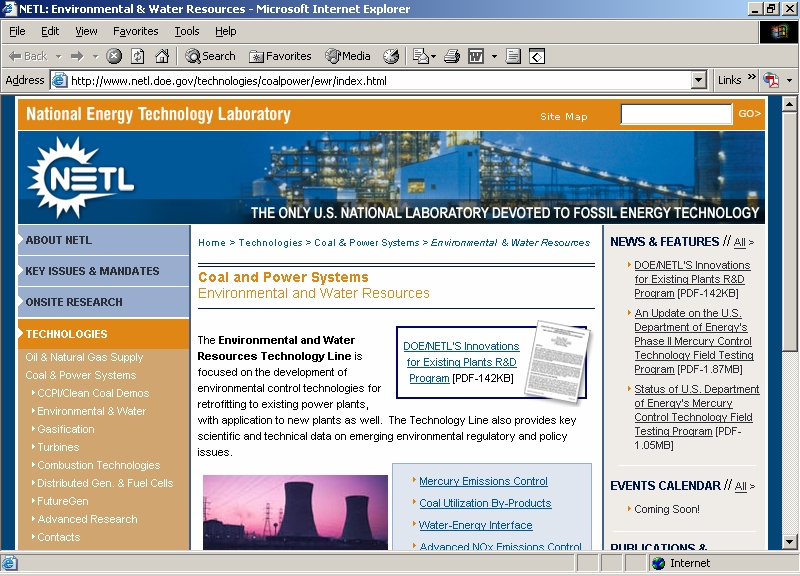The image size is (800, 576).
Task: Print the page with printer icon
Action: [452, 56]
